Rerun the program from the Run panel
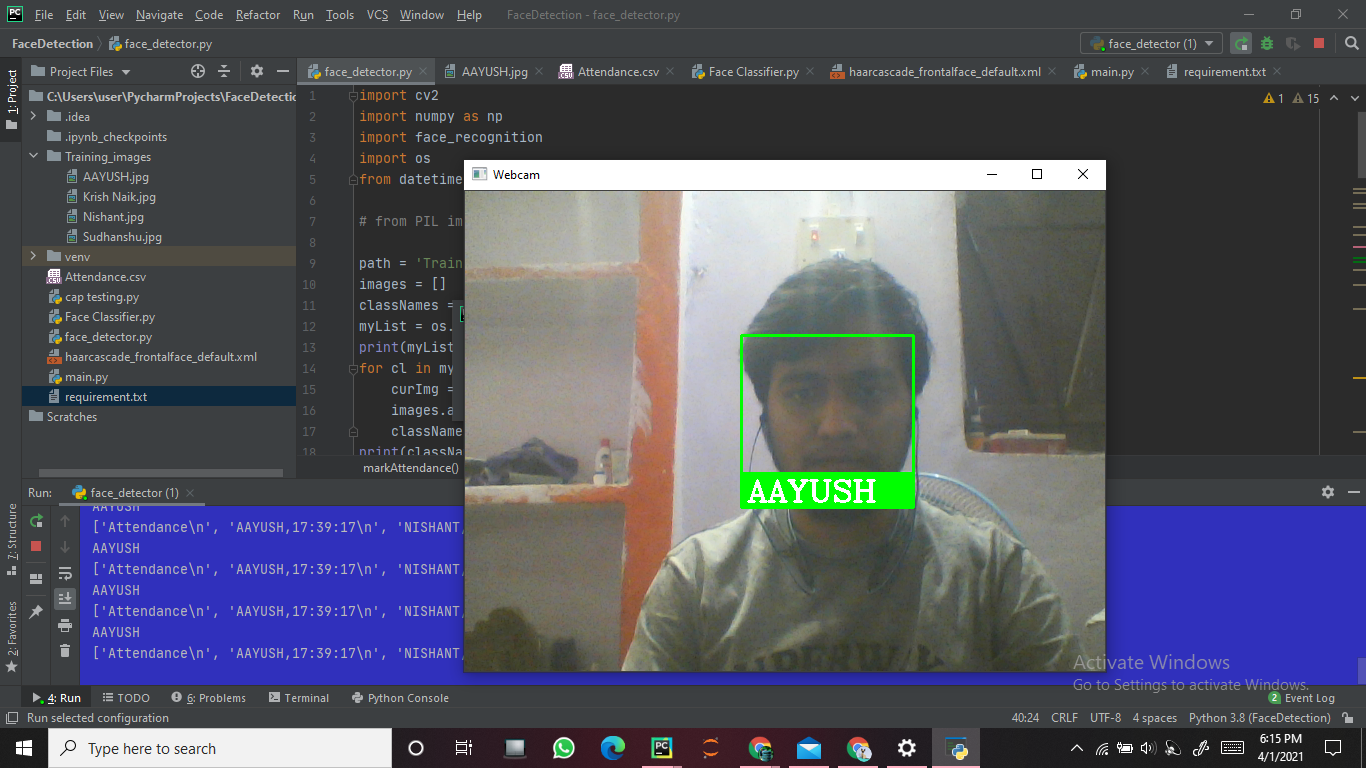1366x768 pixels. 35,522
